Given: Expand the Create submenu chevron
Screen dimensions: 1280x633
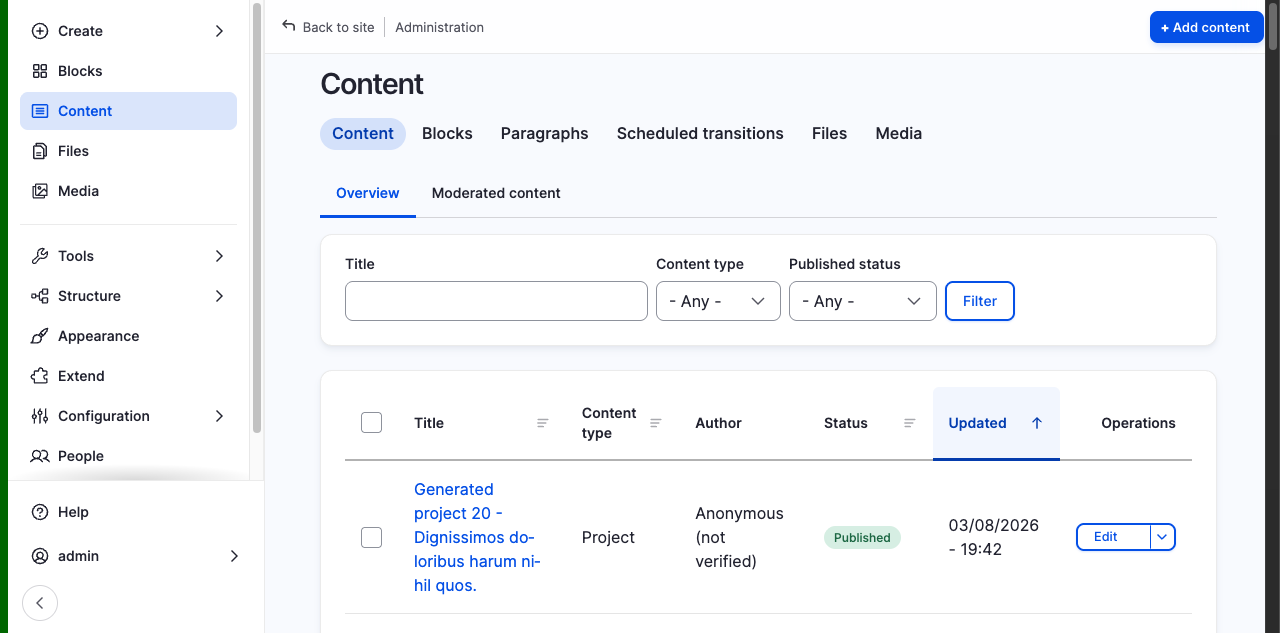Looking at the screenshot, I should click(220, 31).
